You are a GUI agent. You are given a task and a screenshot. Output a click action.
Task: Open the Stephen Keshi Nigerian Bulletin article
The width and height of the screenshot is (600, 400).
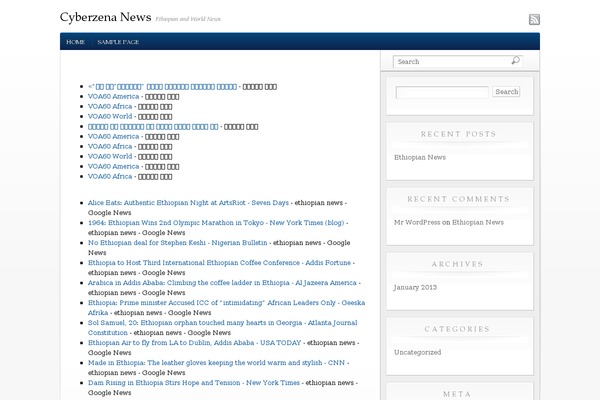pyautogui.click(x=178, y=243)
